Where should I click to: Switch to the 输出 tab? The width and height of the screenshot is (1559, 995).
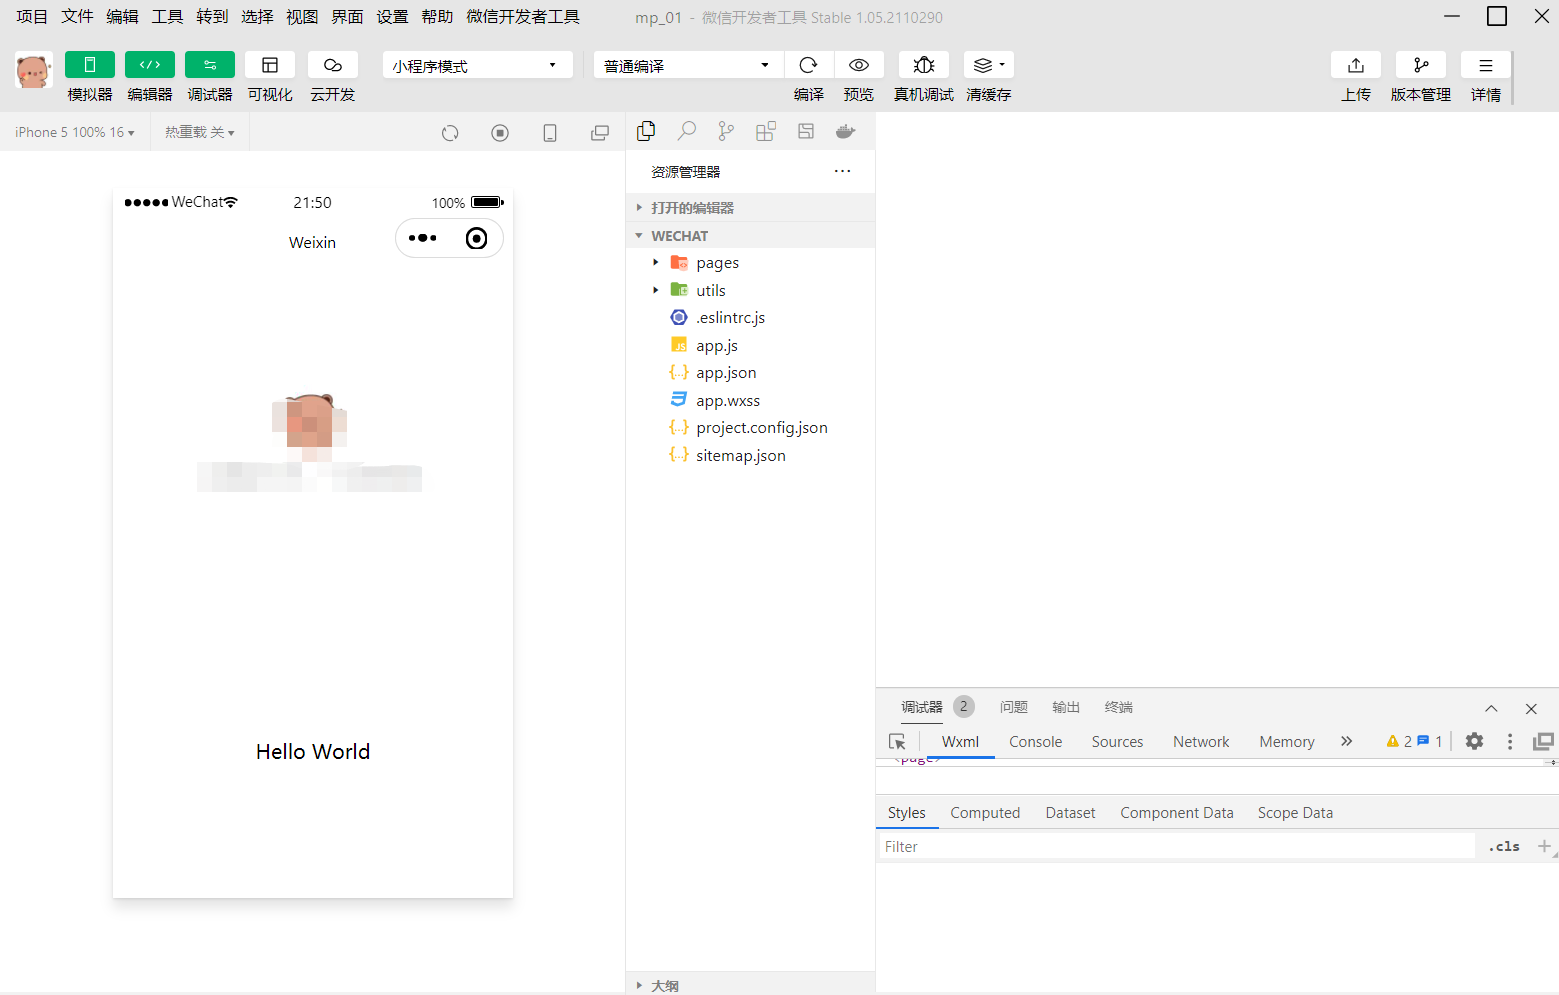(1066, 707)
